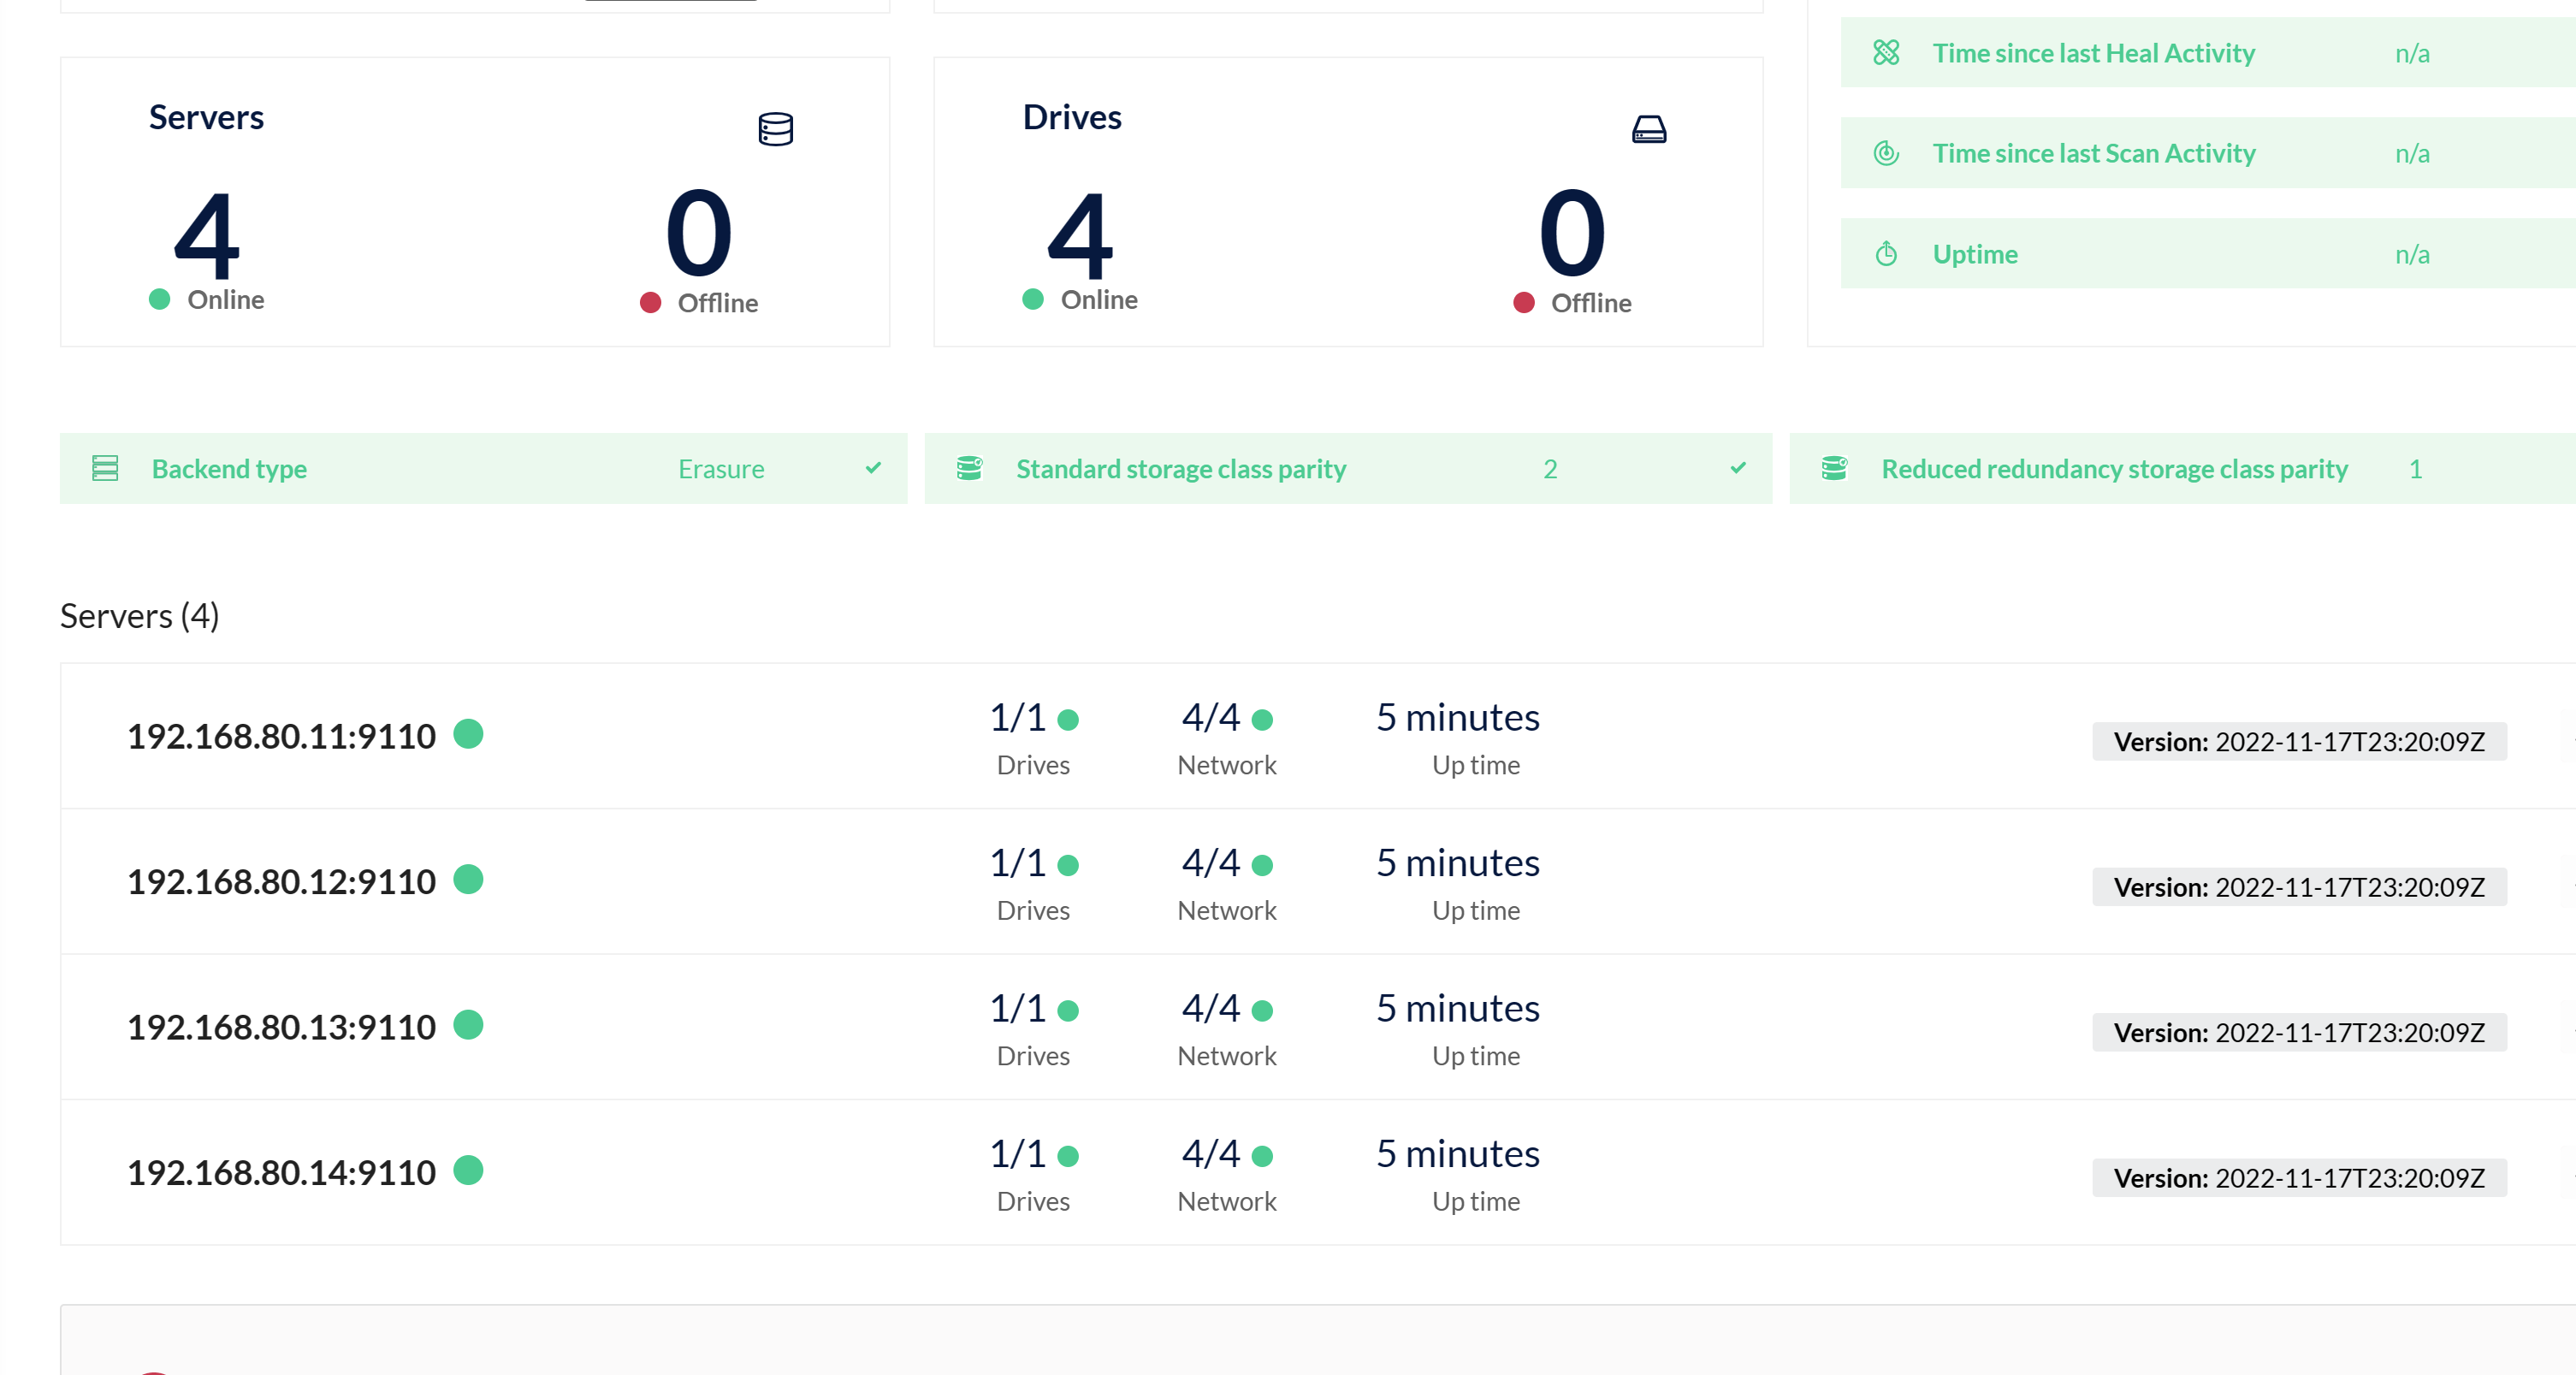2576x1375 pixels.
Task: Click the 5 minutes uptime for 192.168.80.13
Action: (1457, 1008)
